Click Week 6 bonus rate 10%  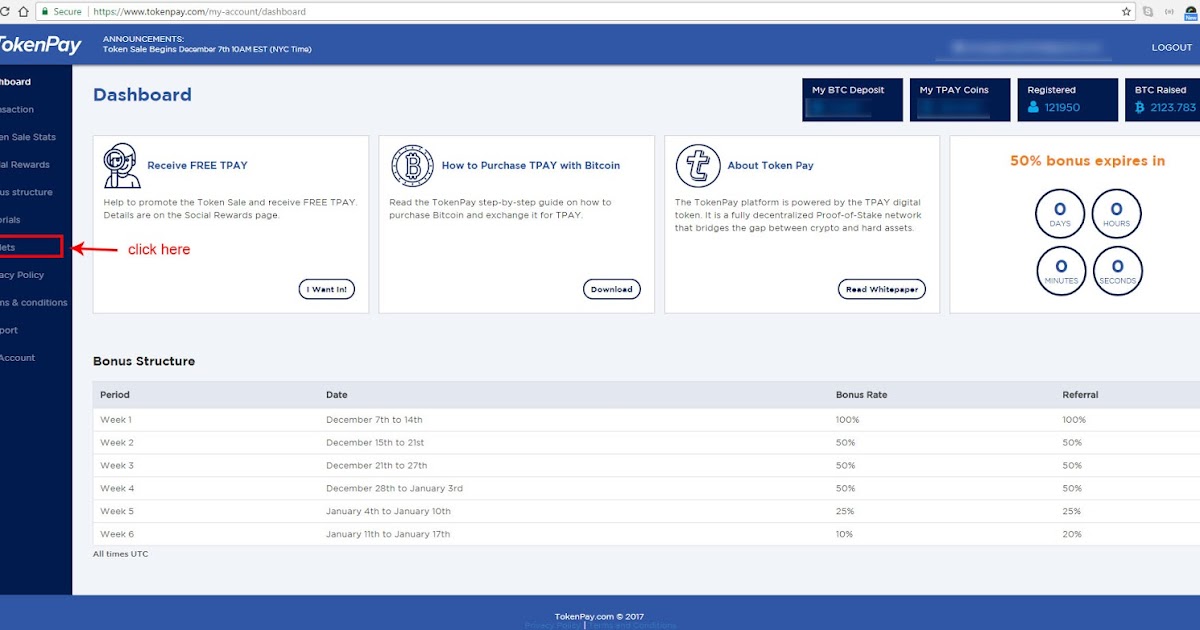tap(845, 534)
